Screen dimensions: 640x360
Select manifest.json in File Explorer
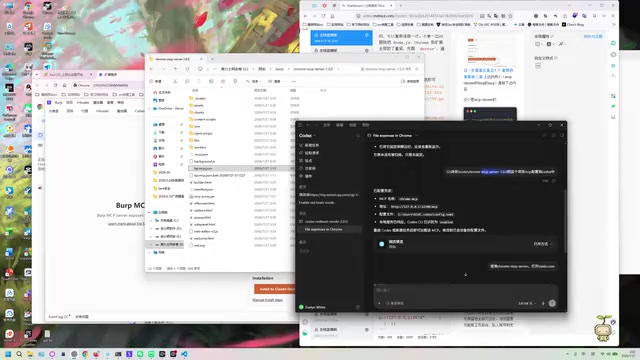pos(204,189)
